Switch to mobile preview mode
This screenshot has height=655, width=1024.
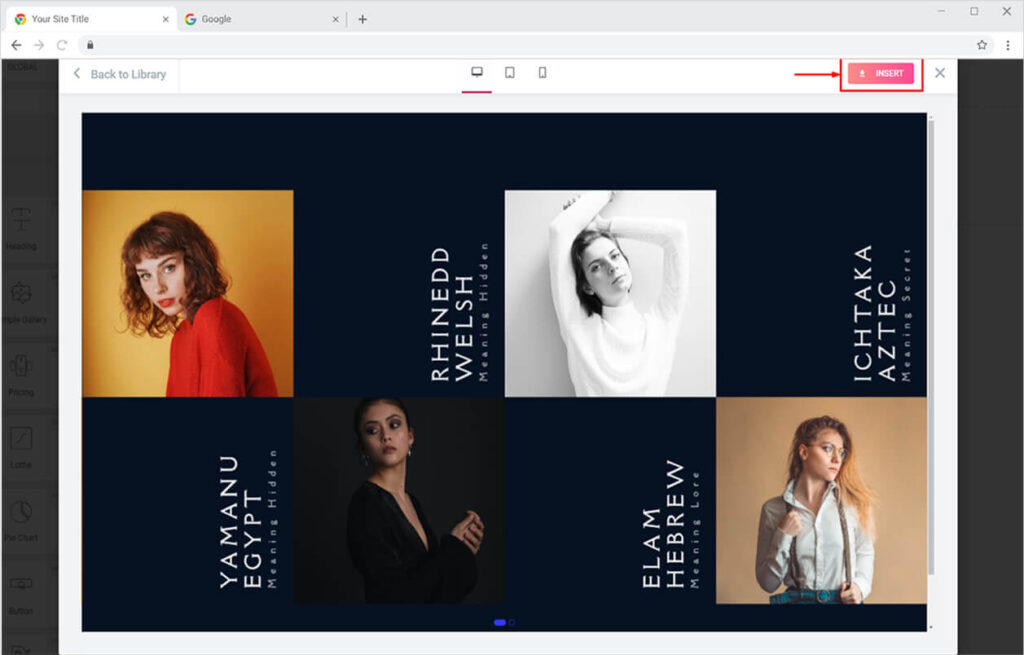pos(542,73)
